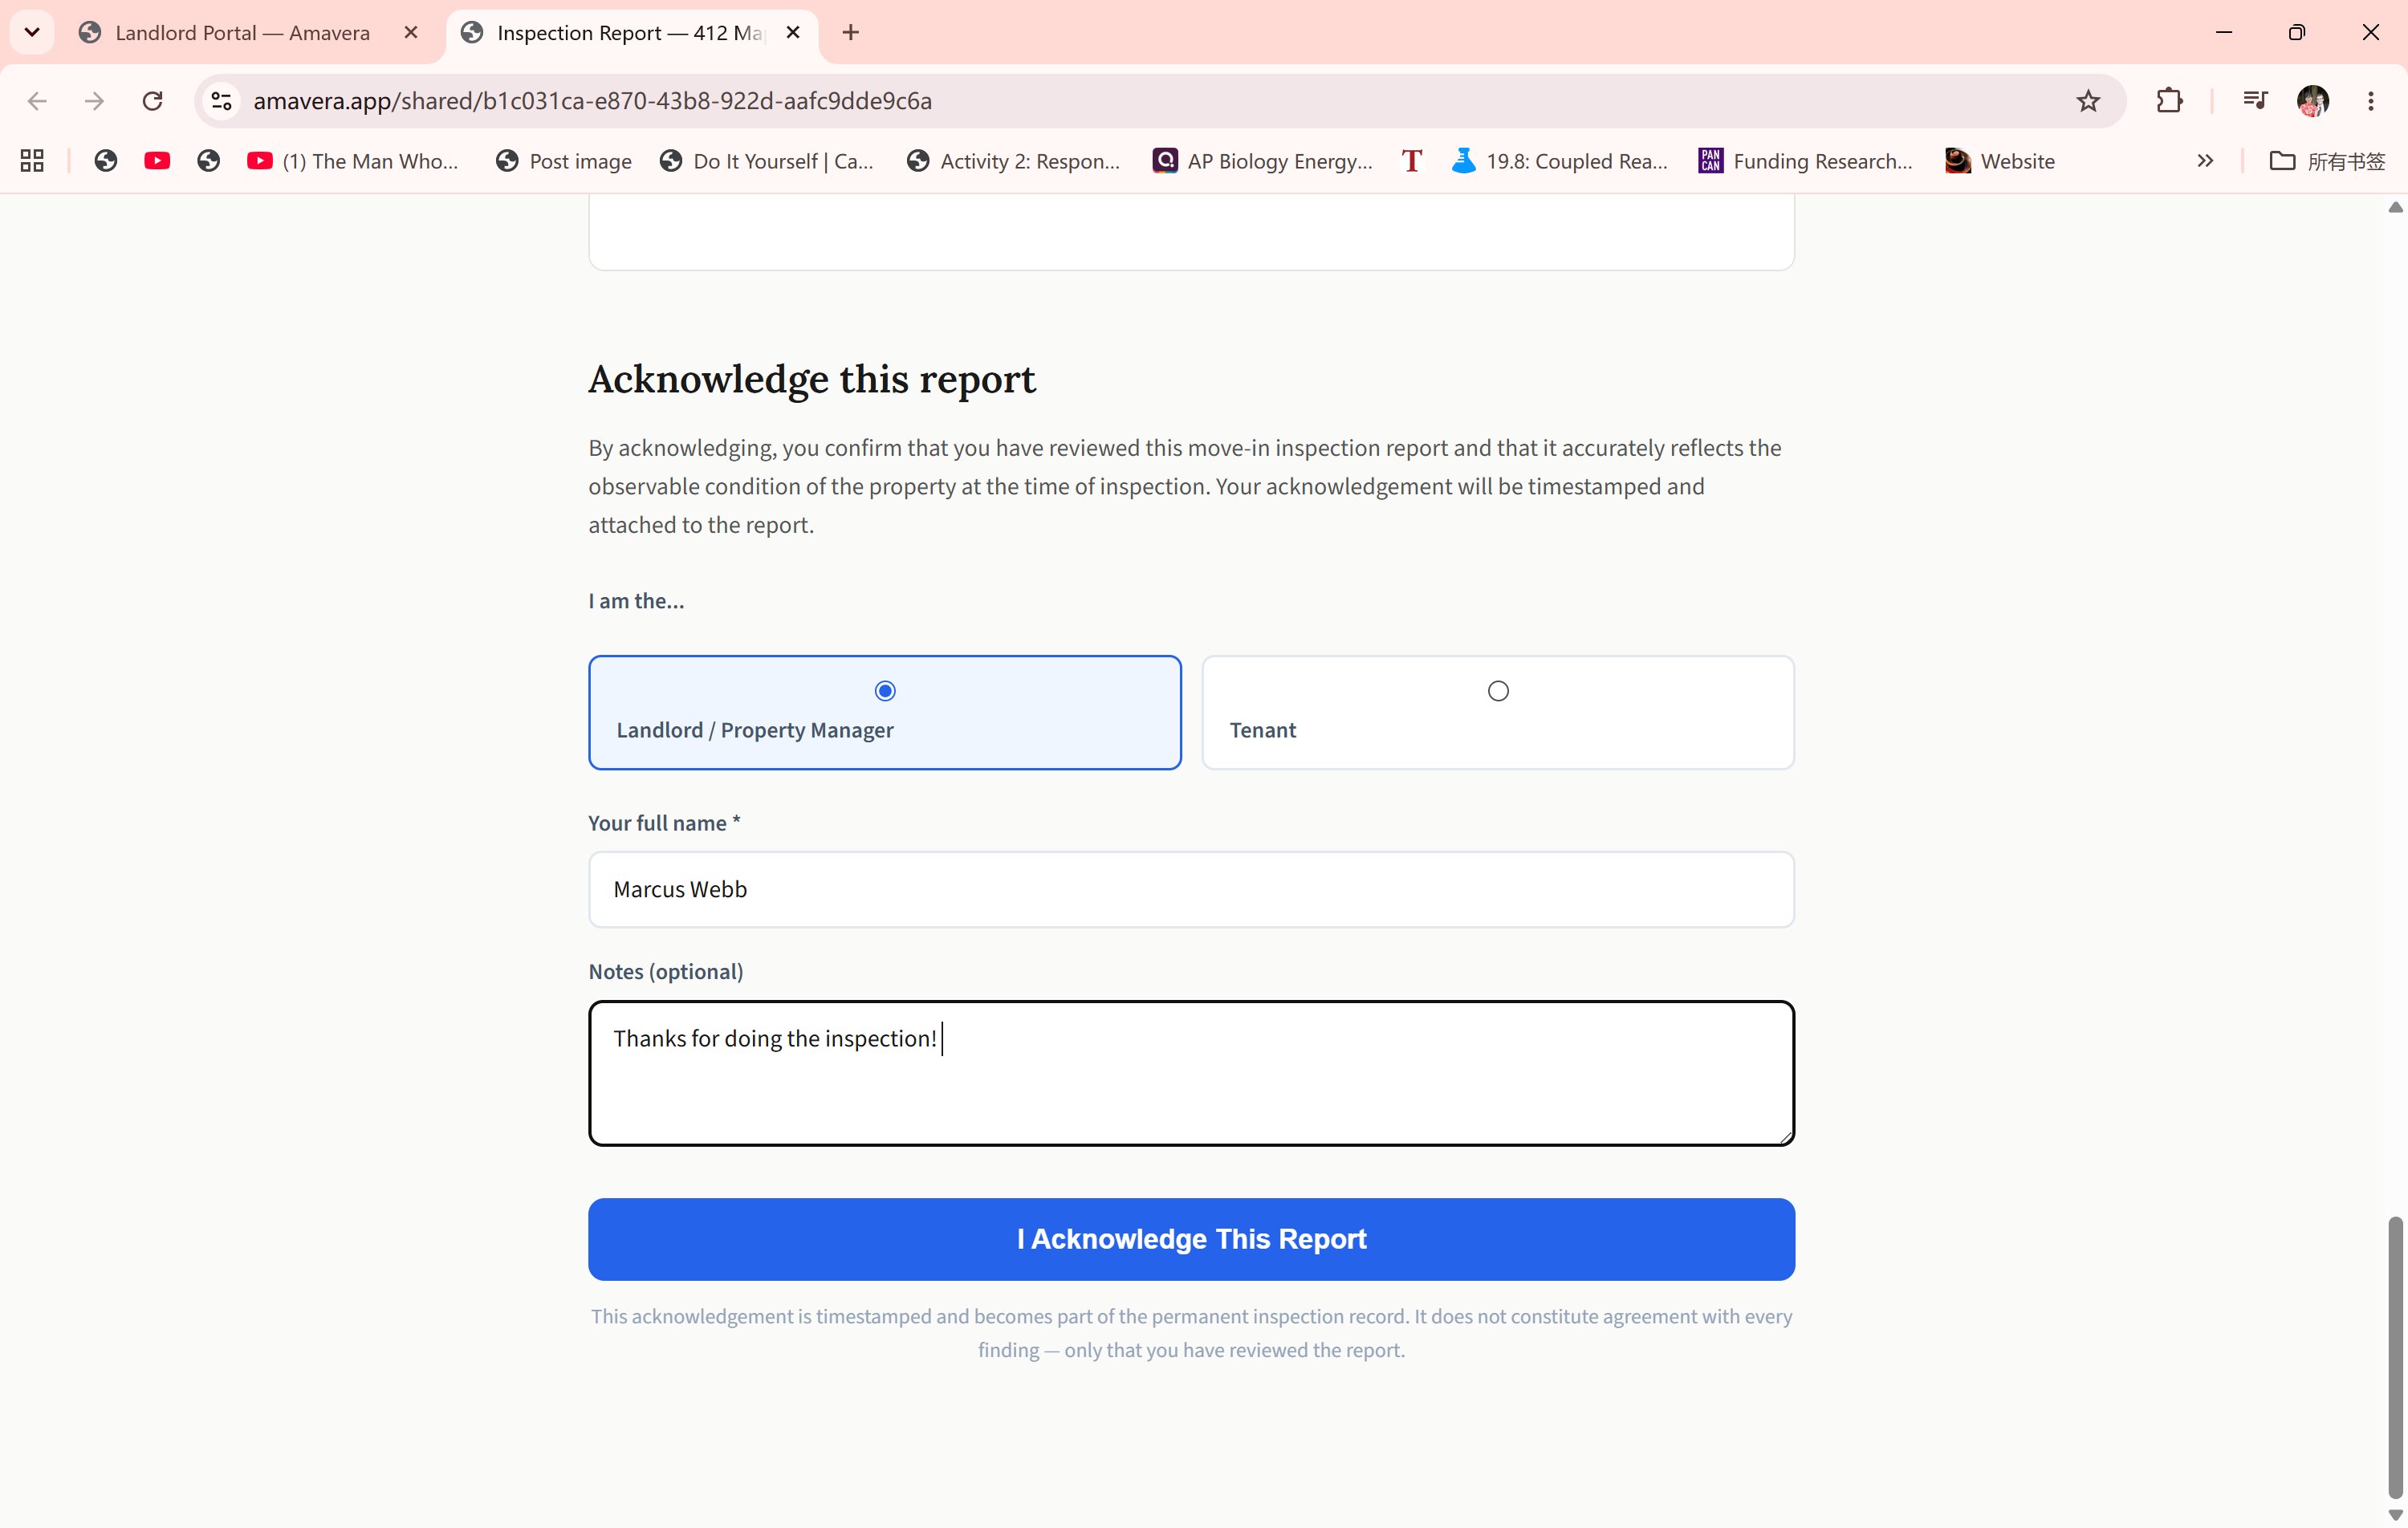Select the Tenant radio option
2408x1528 pixels.
pos(1497,690)
